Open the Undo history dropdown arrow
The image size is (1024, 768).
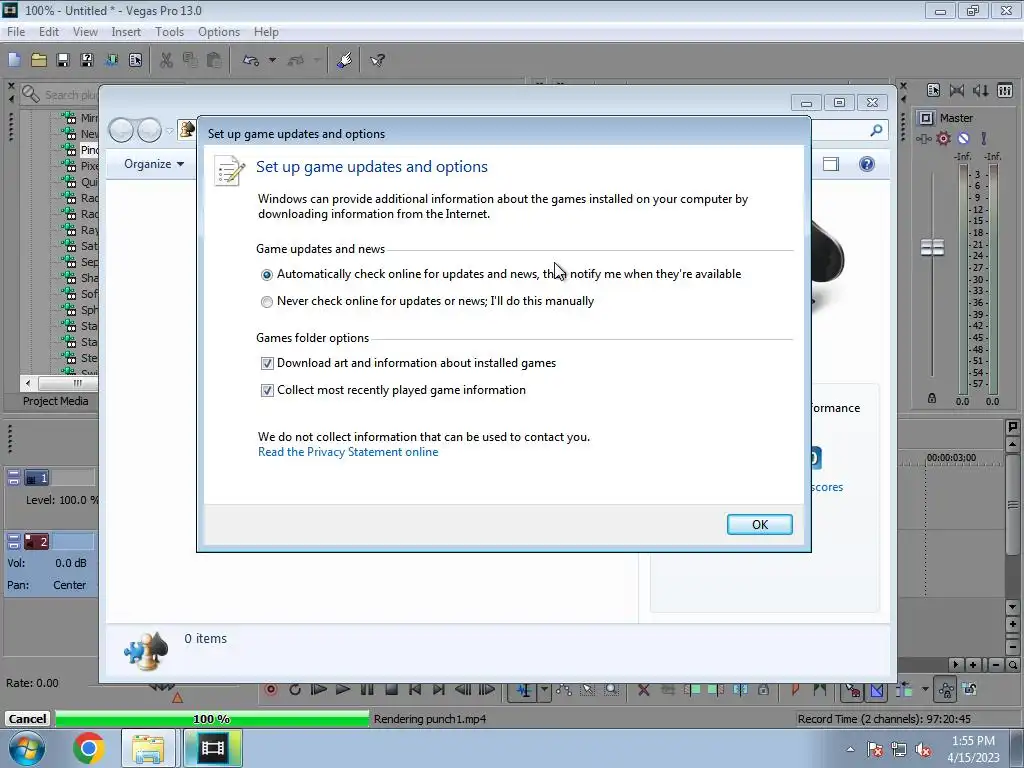tap(272, 60)
